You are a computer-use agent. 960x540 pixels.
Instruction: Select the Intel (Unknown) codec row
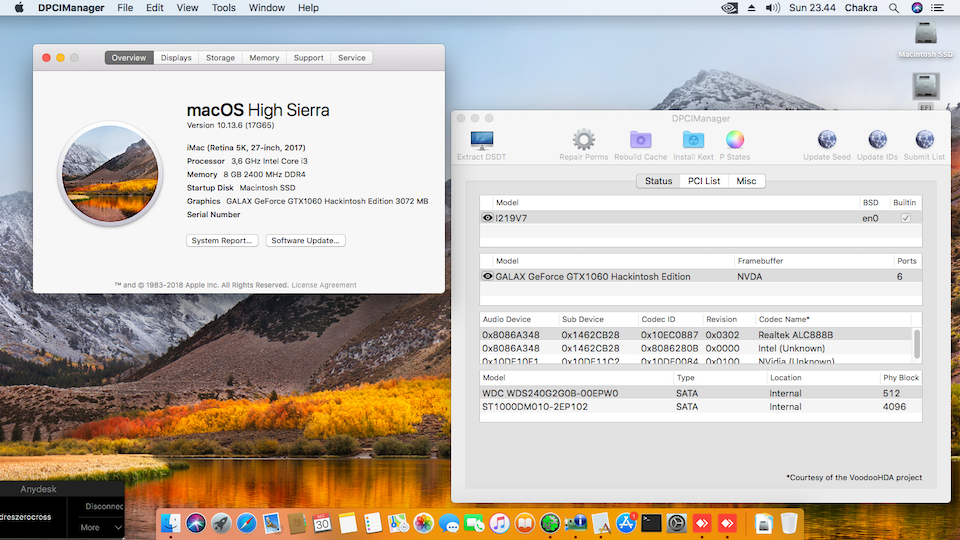[697, 348]
